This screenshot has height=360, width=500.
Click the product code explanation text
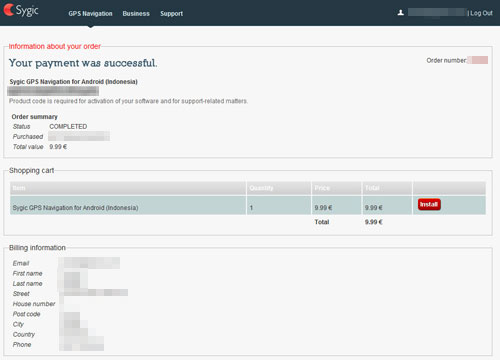tap(128, 101)
